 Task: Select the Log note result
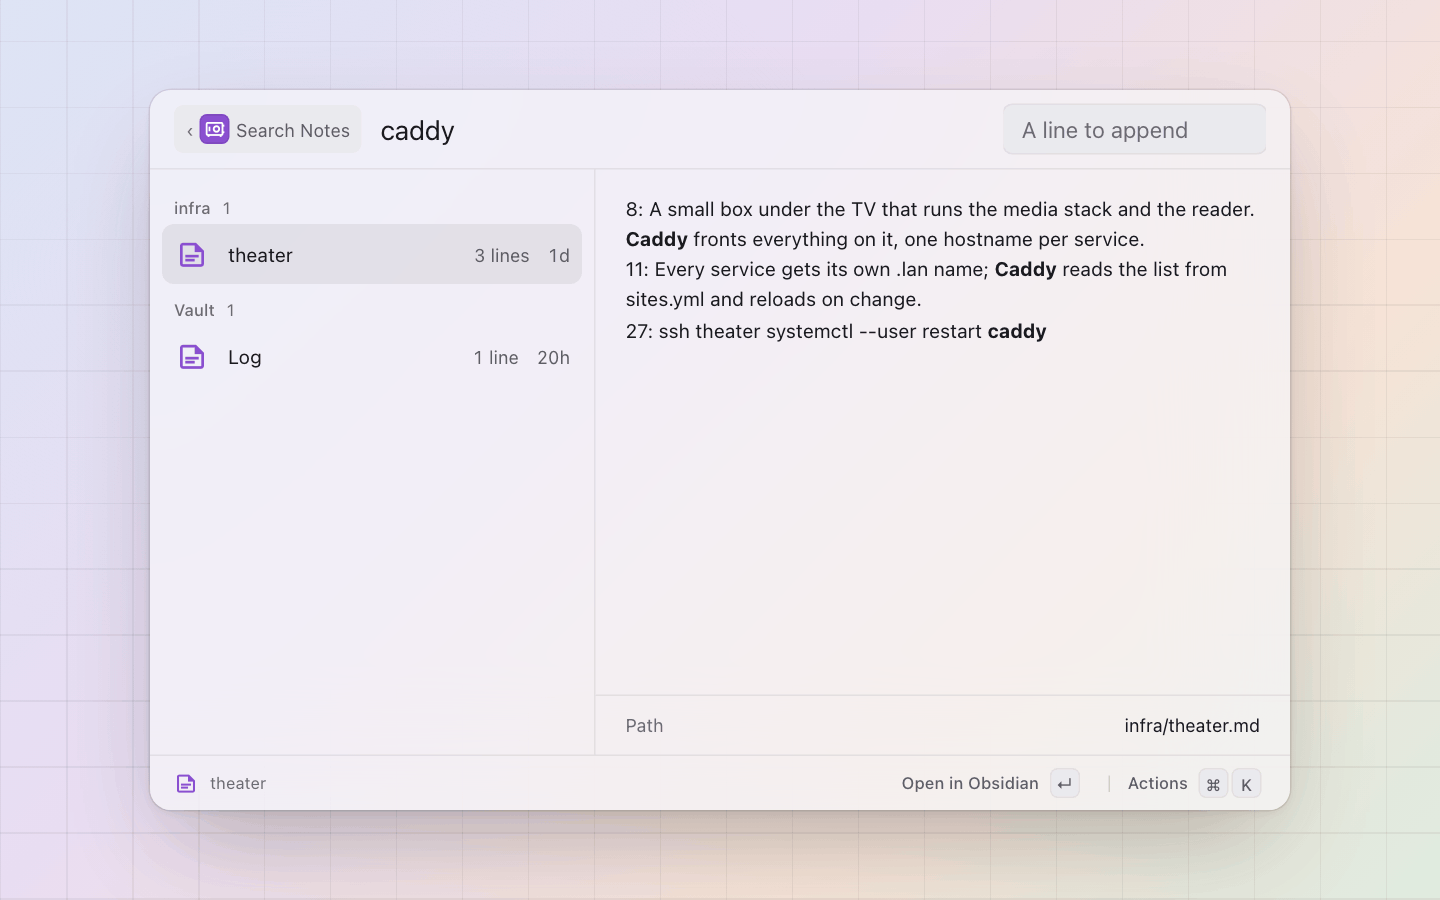pyautogui.click(x=372, y=357)
